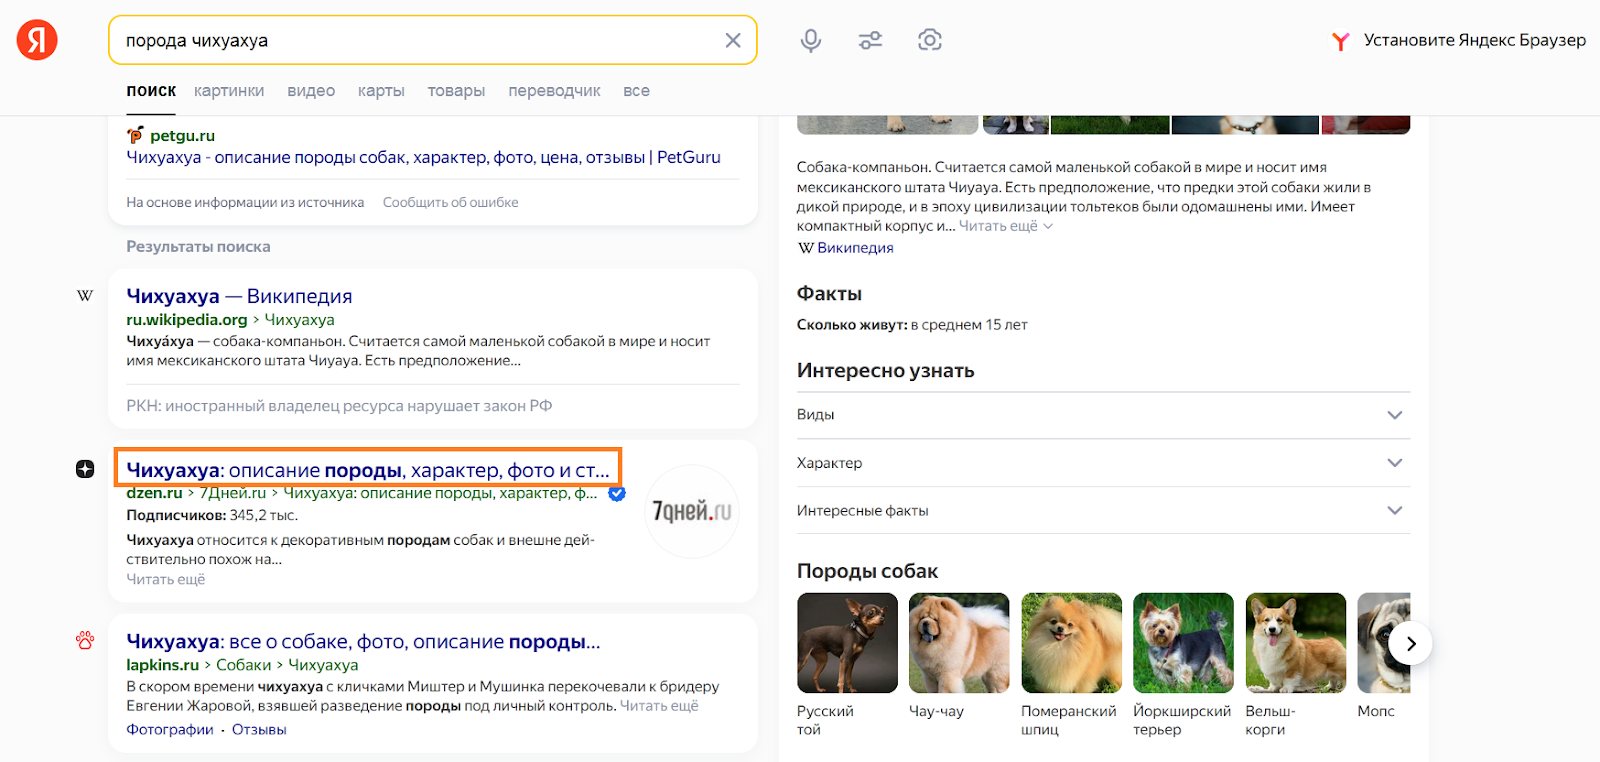This screenshot has width=1600, height=762.
Task: Click the Yandex Browser install icon
Action: 1341,41
